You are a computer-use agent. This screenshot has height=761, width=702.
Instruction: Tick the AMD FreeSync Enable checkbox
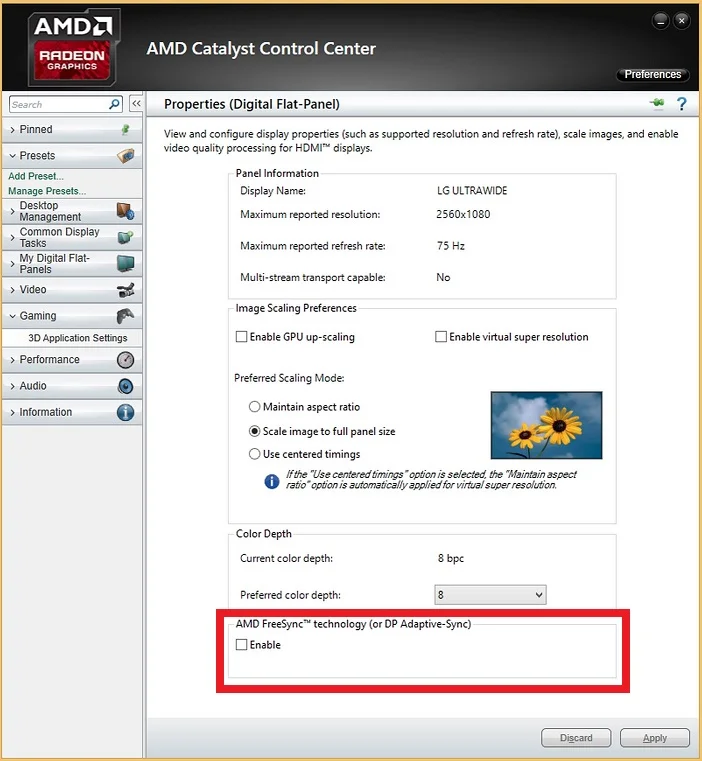(241, 645)
